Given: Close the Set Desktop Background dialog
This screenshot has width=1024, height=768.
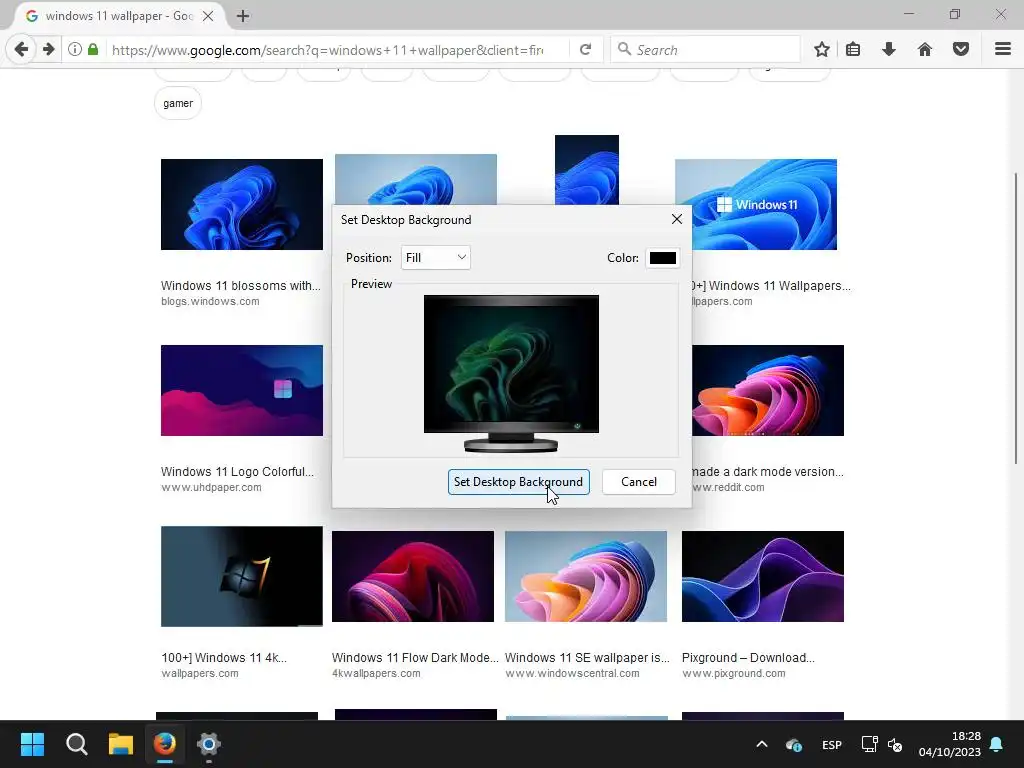Looking at the screenshot, I should pos(677,219).
